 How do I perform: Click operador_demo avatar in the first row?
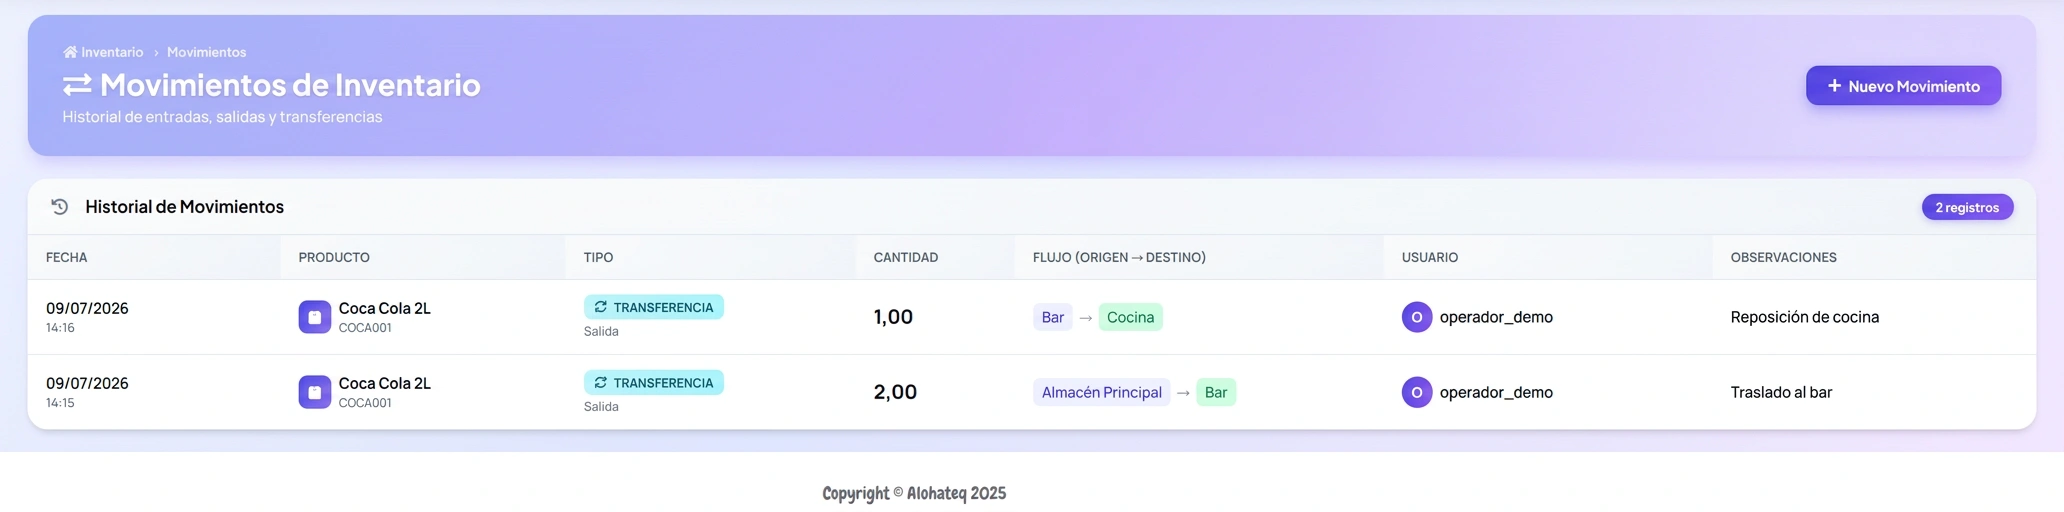[x=1417, y=317]
